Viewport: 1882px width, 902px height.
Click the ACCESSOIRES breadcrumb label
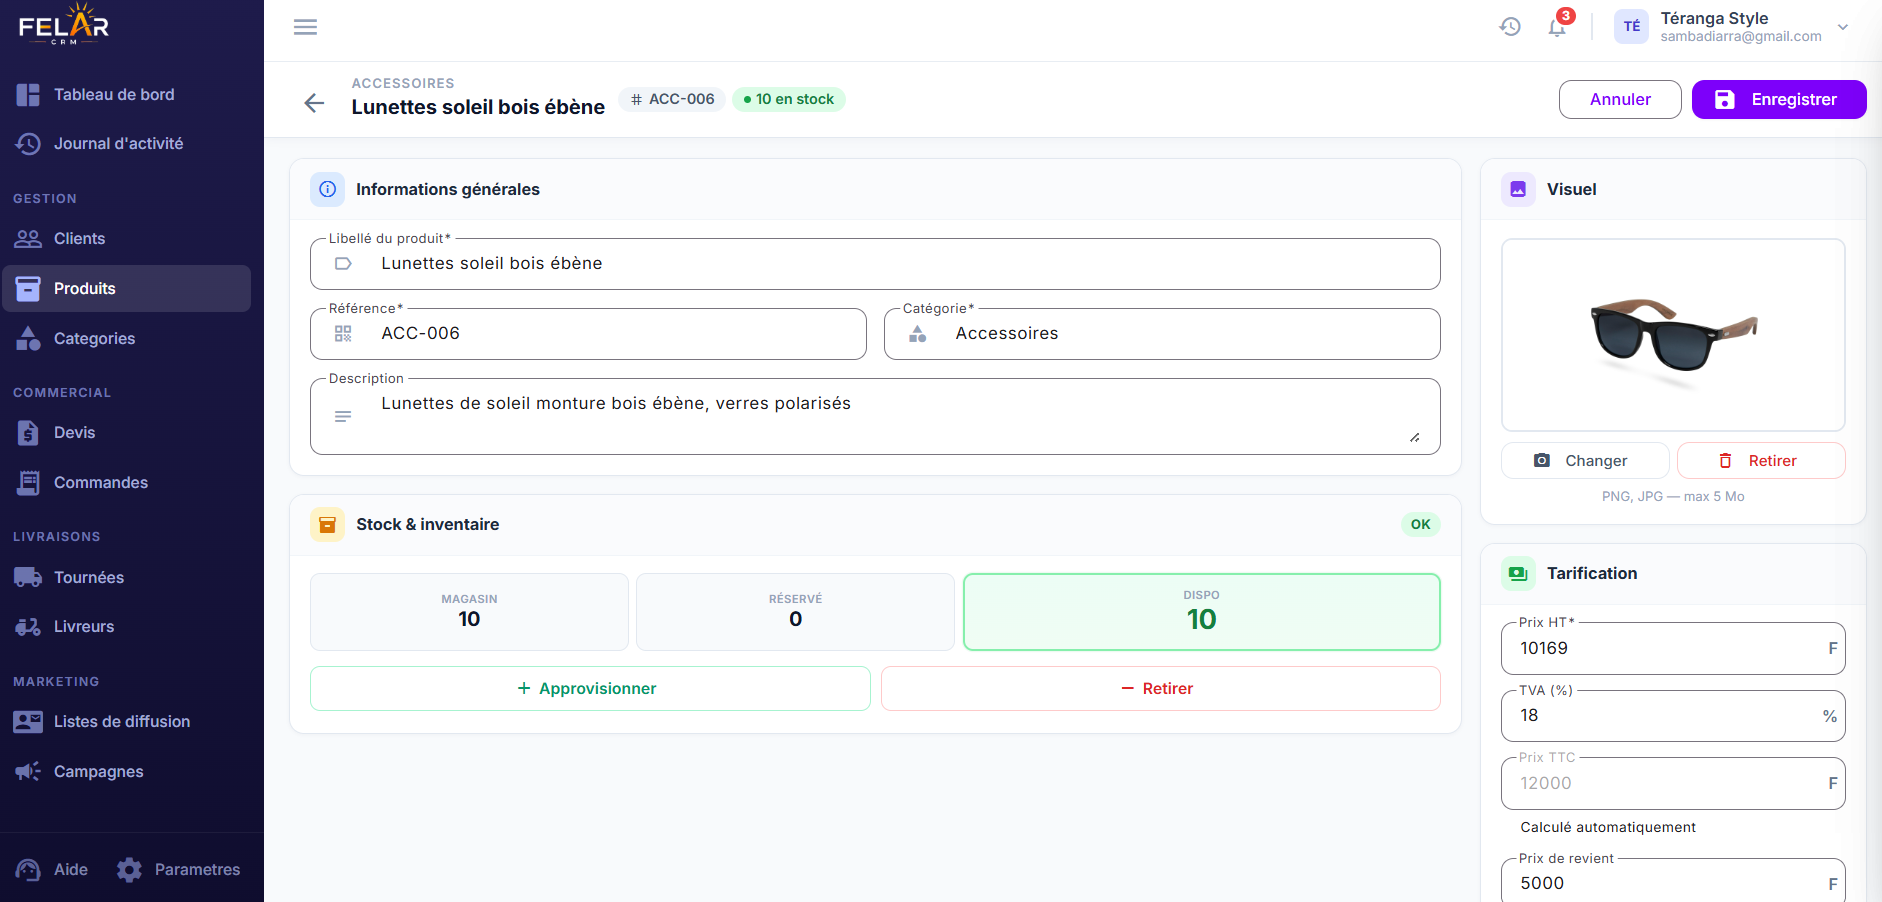(x=403, y=83)
